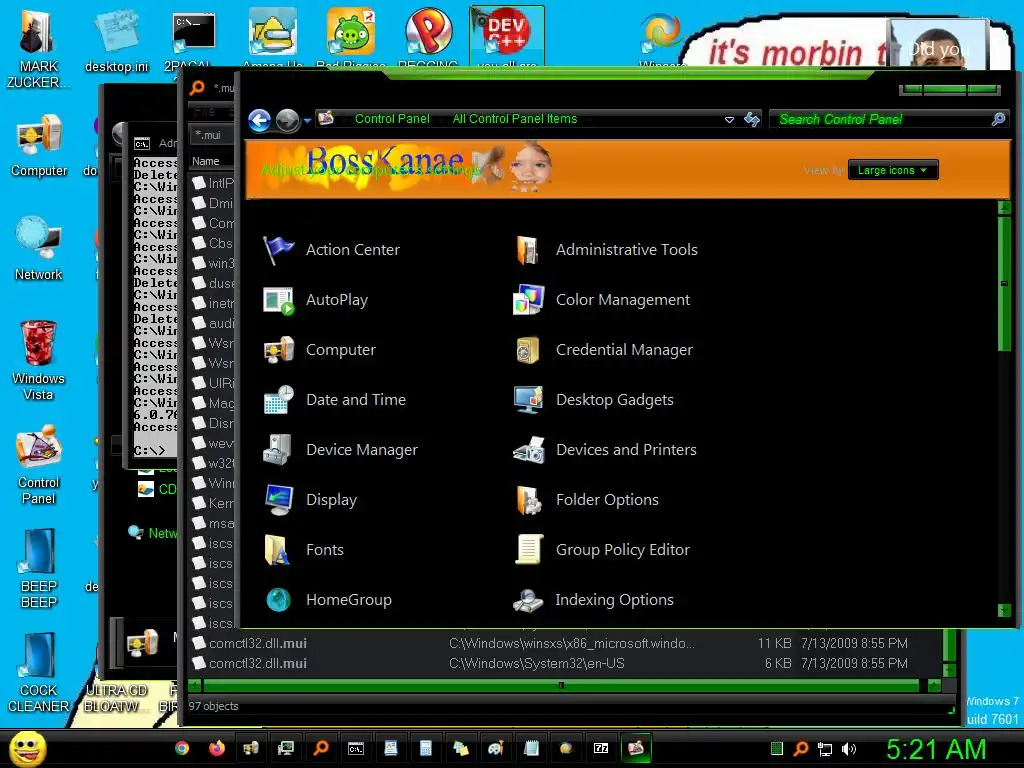Open the COCK CLEANER desktop icon

click(x=38, y=673)
